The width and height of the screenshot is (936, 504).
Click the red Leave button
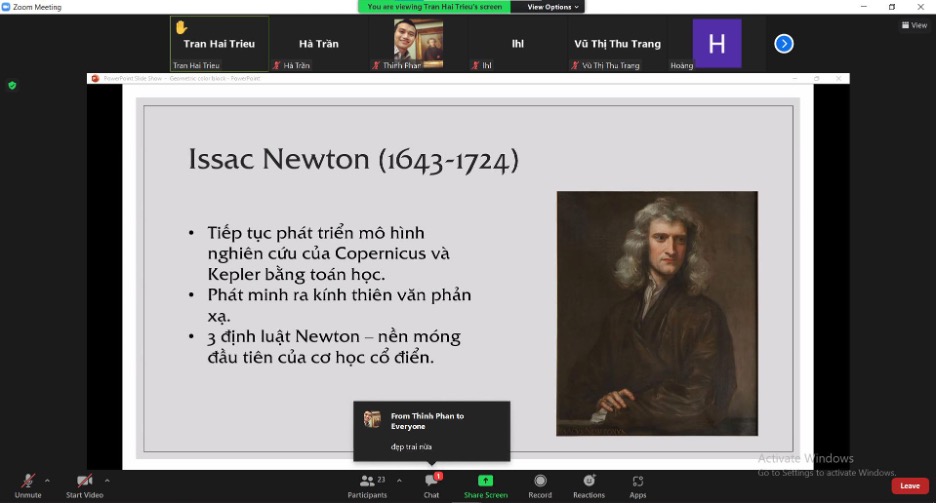point(910,486)
